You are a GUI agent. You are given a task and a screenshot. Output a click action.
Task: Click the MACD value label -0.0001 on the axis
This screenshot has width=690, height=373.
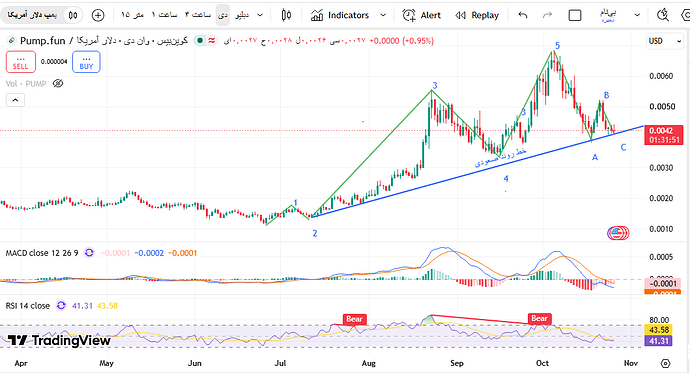pyautogui.click(x=664, y=283)
